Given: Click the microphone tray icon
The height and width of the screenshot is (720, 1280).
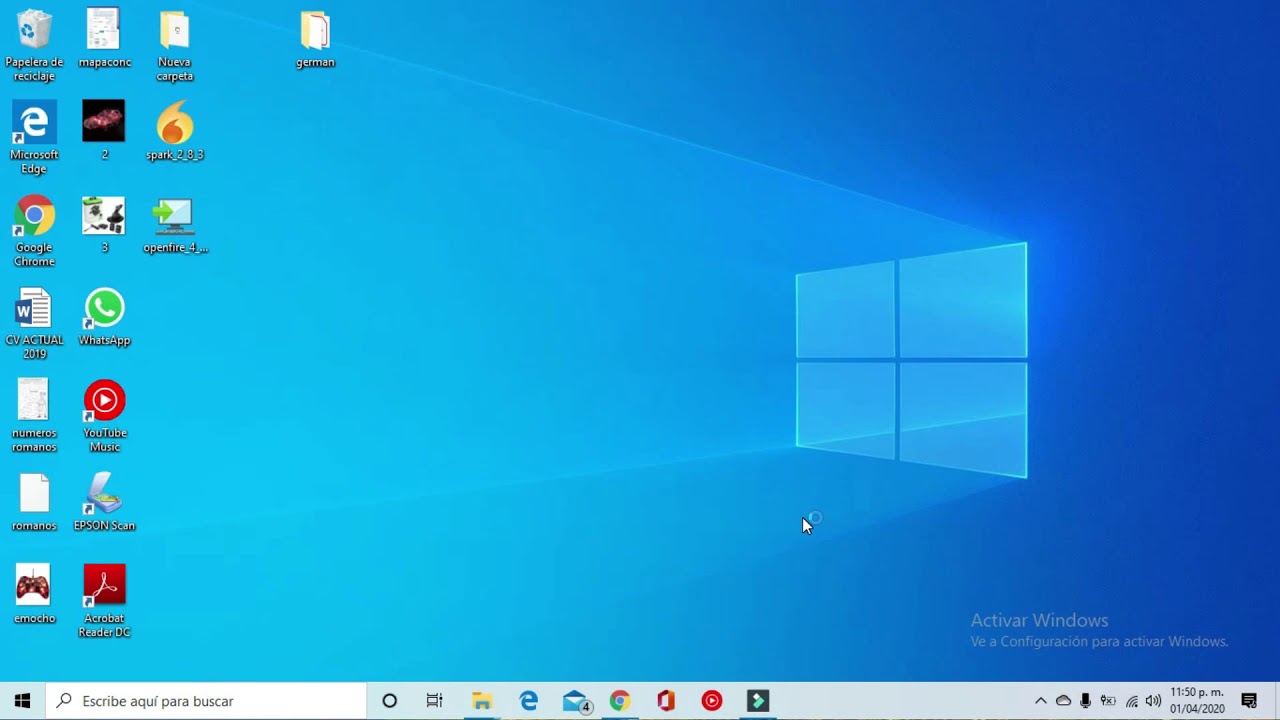Looking at the screenshot, I should click(1086, 701).
